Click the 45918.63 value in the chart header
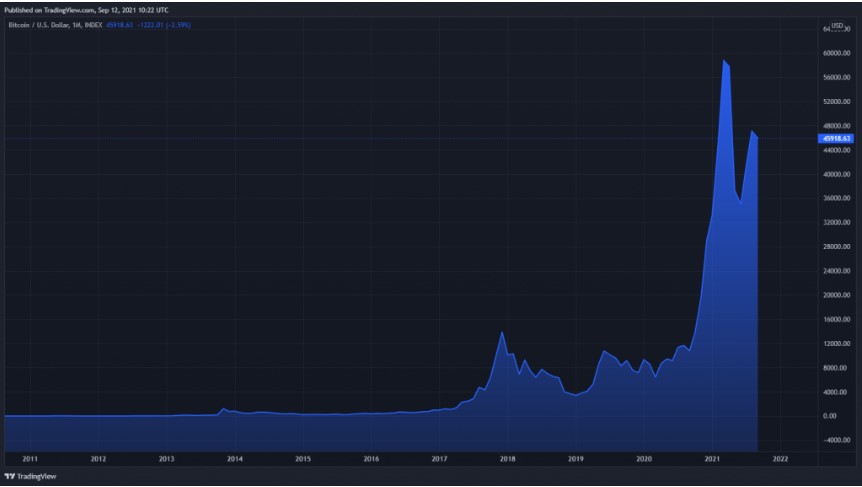Image resolution: width=862 pixels, height=487 pixels. pyautogui.click(x=119, y=25)
